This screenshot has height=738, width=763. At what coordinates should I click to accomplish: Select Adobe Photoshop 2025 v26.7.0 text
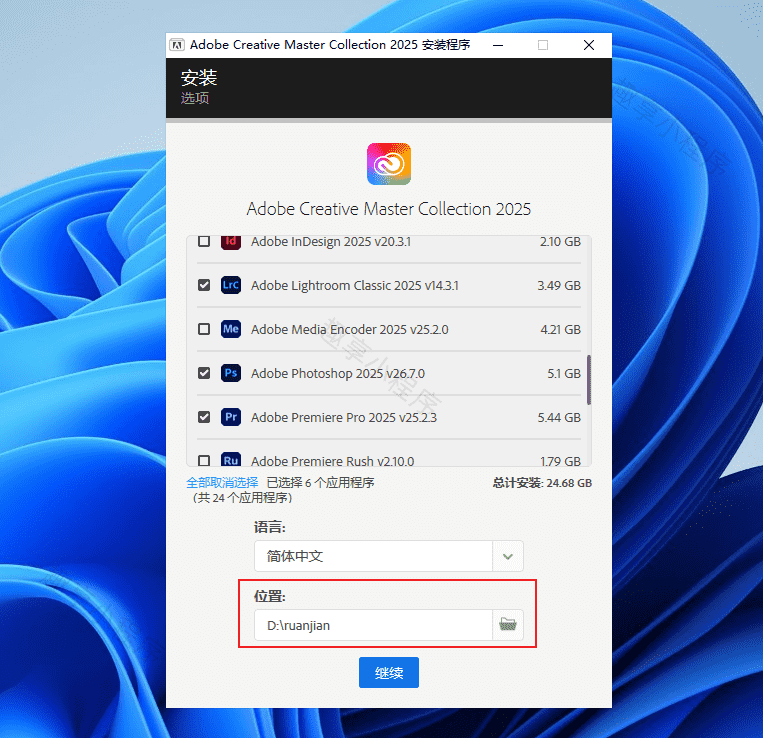tap(338, 374)
